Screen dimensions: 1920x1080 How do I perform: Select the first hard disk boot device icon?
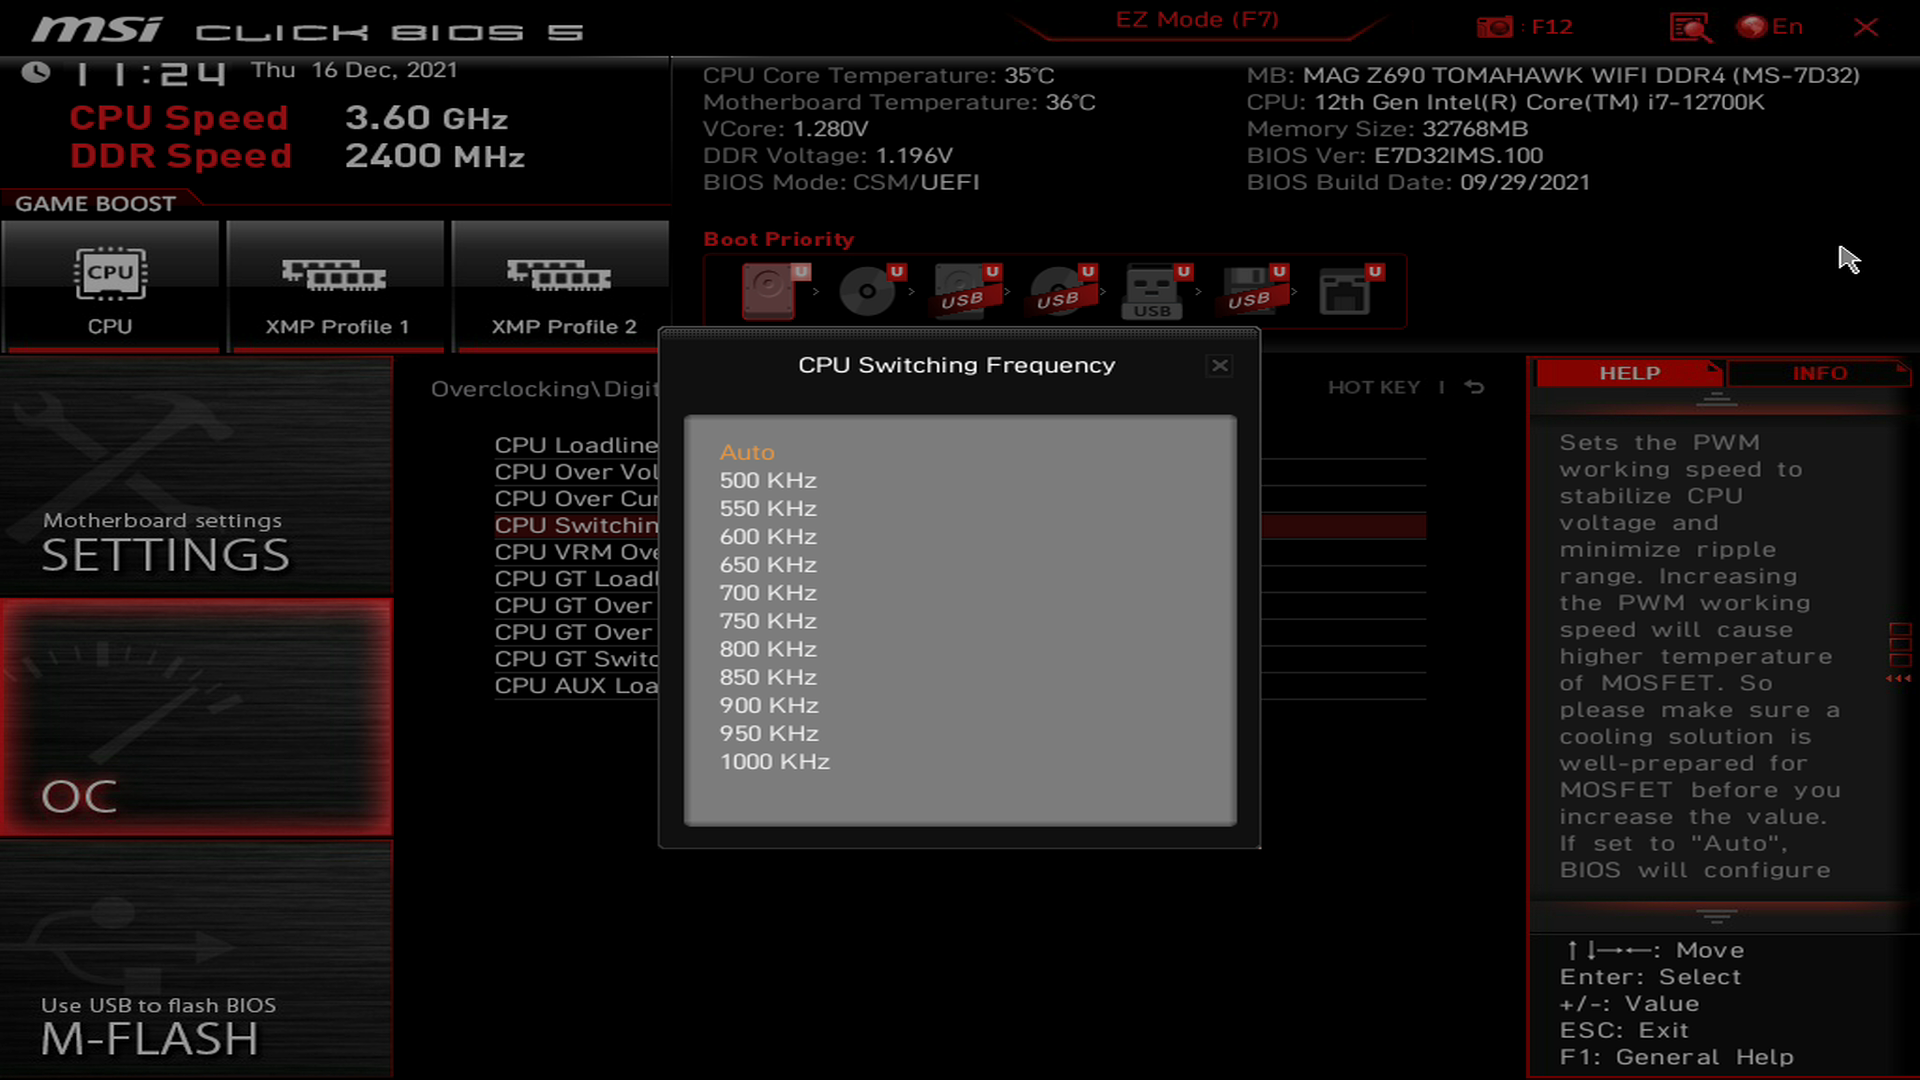point(775,291)
